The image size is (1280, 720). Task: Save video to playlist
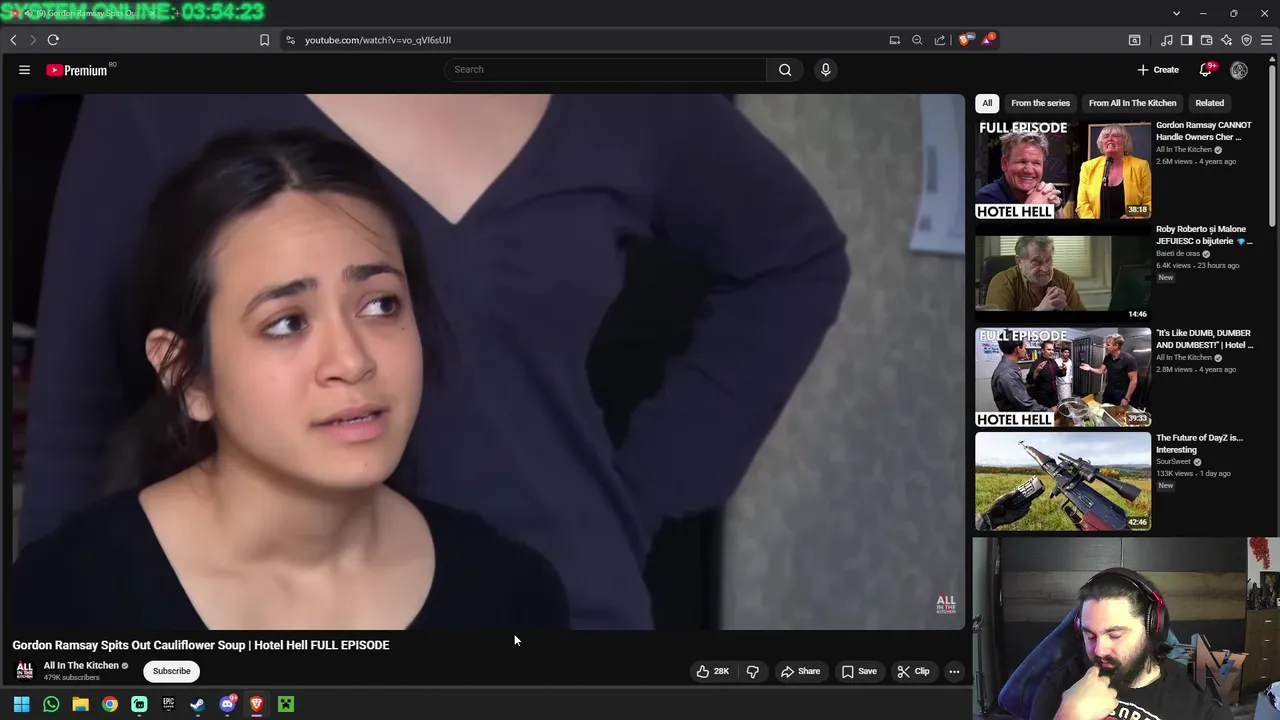click(x=859, y=671)
